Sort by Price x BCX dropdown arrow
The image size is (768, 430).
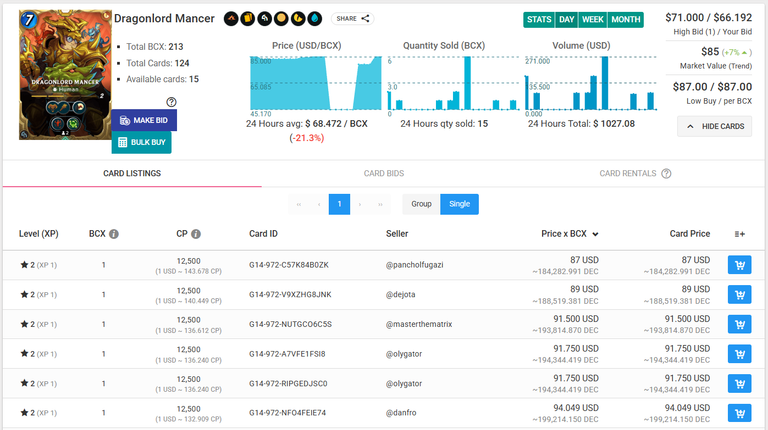[x=595, y=234]
